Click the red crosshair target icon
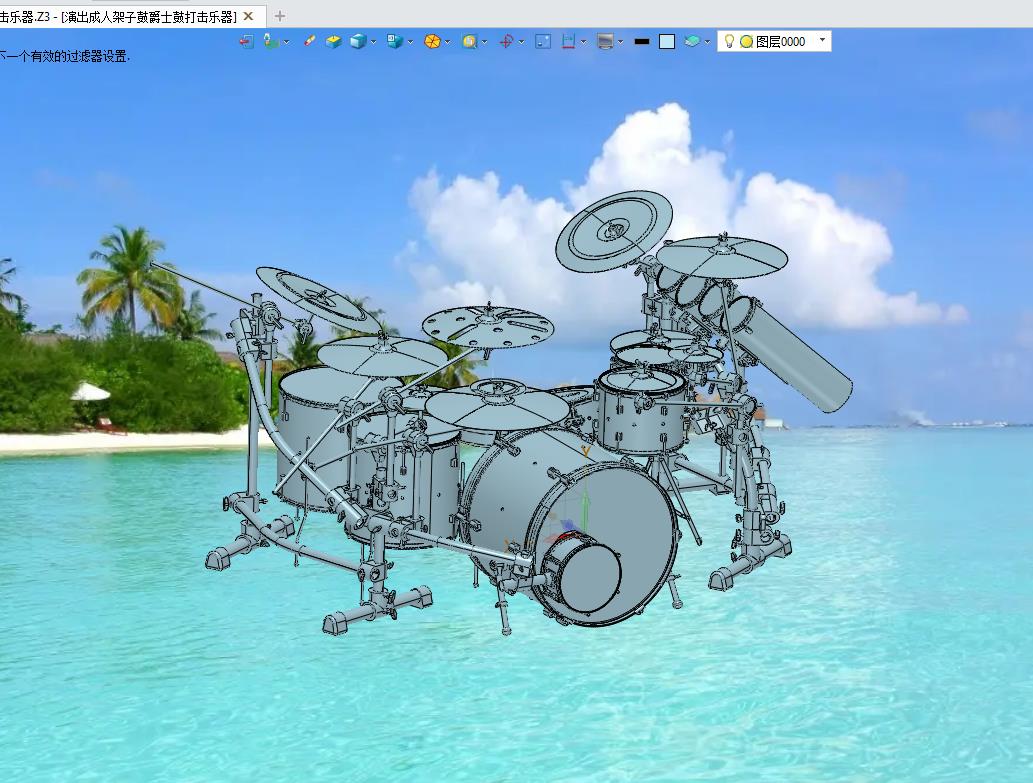The width and height of the screenshot is (1033, 783). tap(506, 41)
